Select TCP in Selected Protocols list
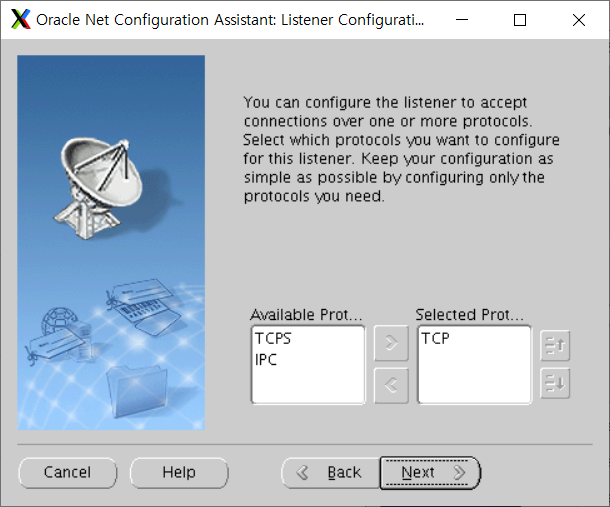This screenshot has width=610, height=507. [x=435, y=339]
